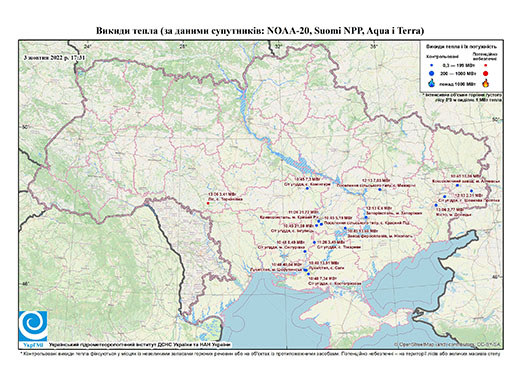Click the large blue circle legend symbol

432,73
